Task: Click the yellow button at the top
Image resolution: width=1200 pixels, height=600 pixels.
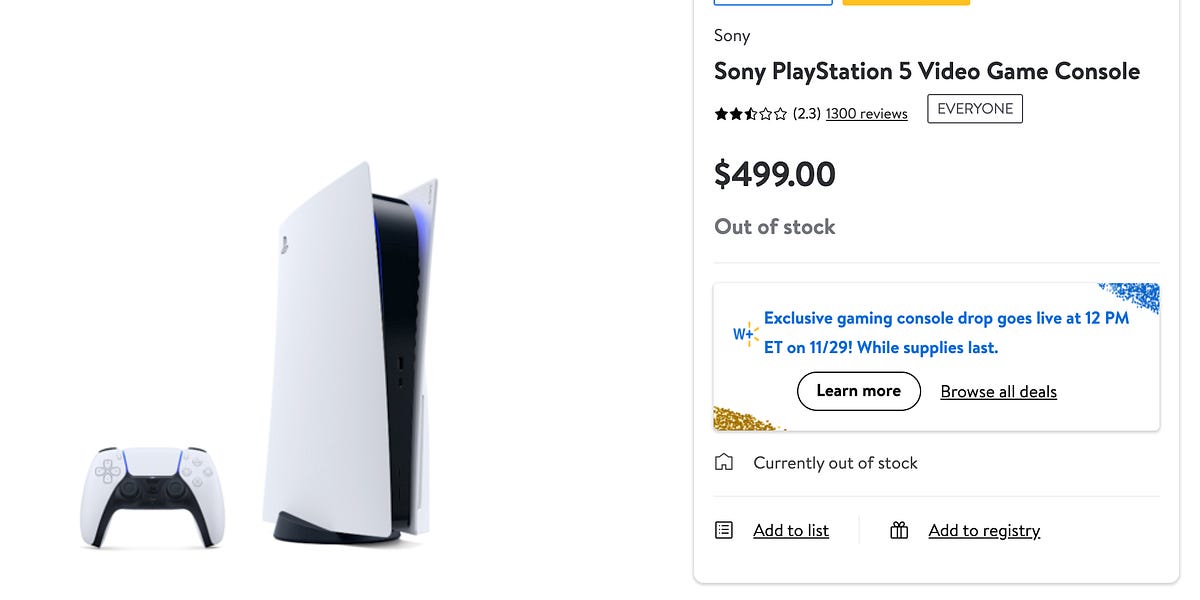Action: (905, 2)
